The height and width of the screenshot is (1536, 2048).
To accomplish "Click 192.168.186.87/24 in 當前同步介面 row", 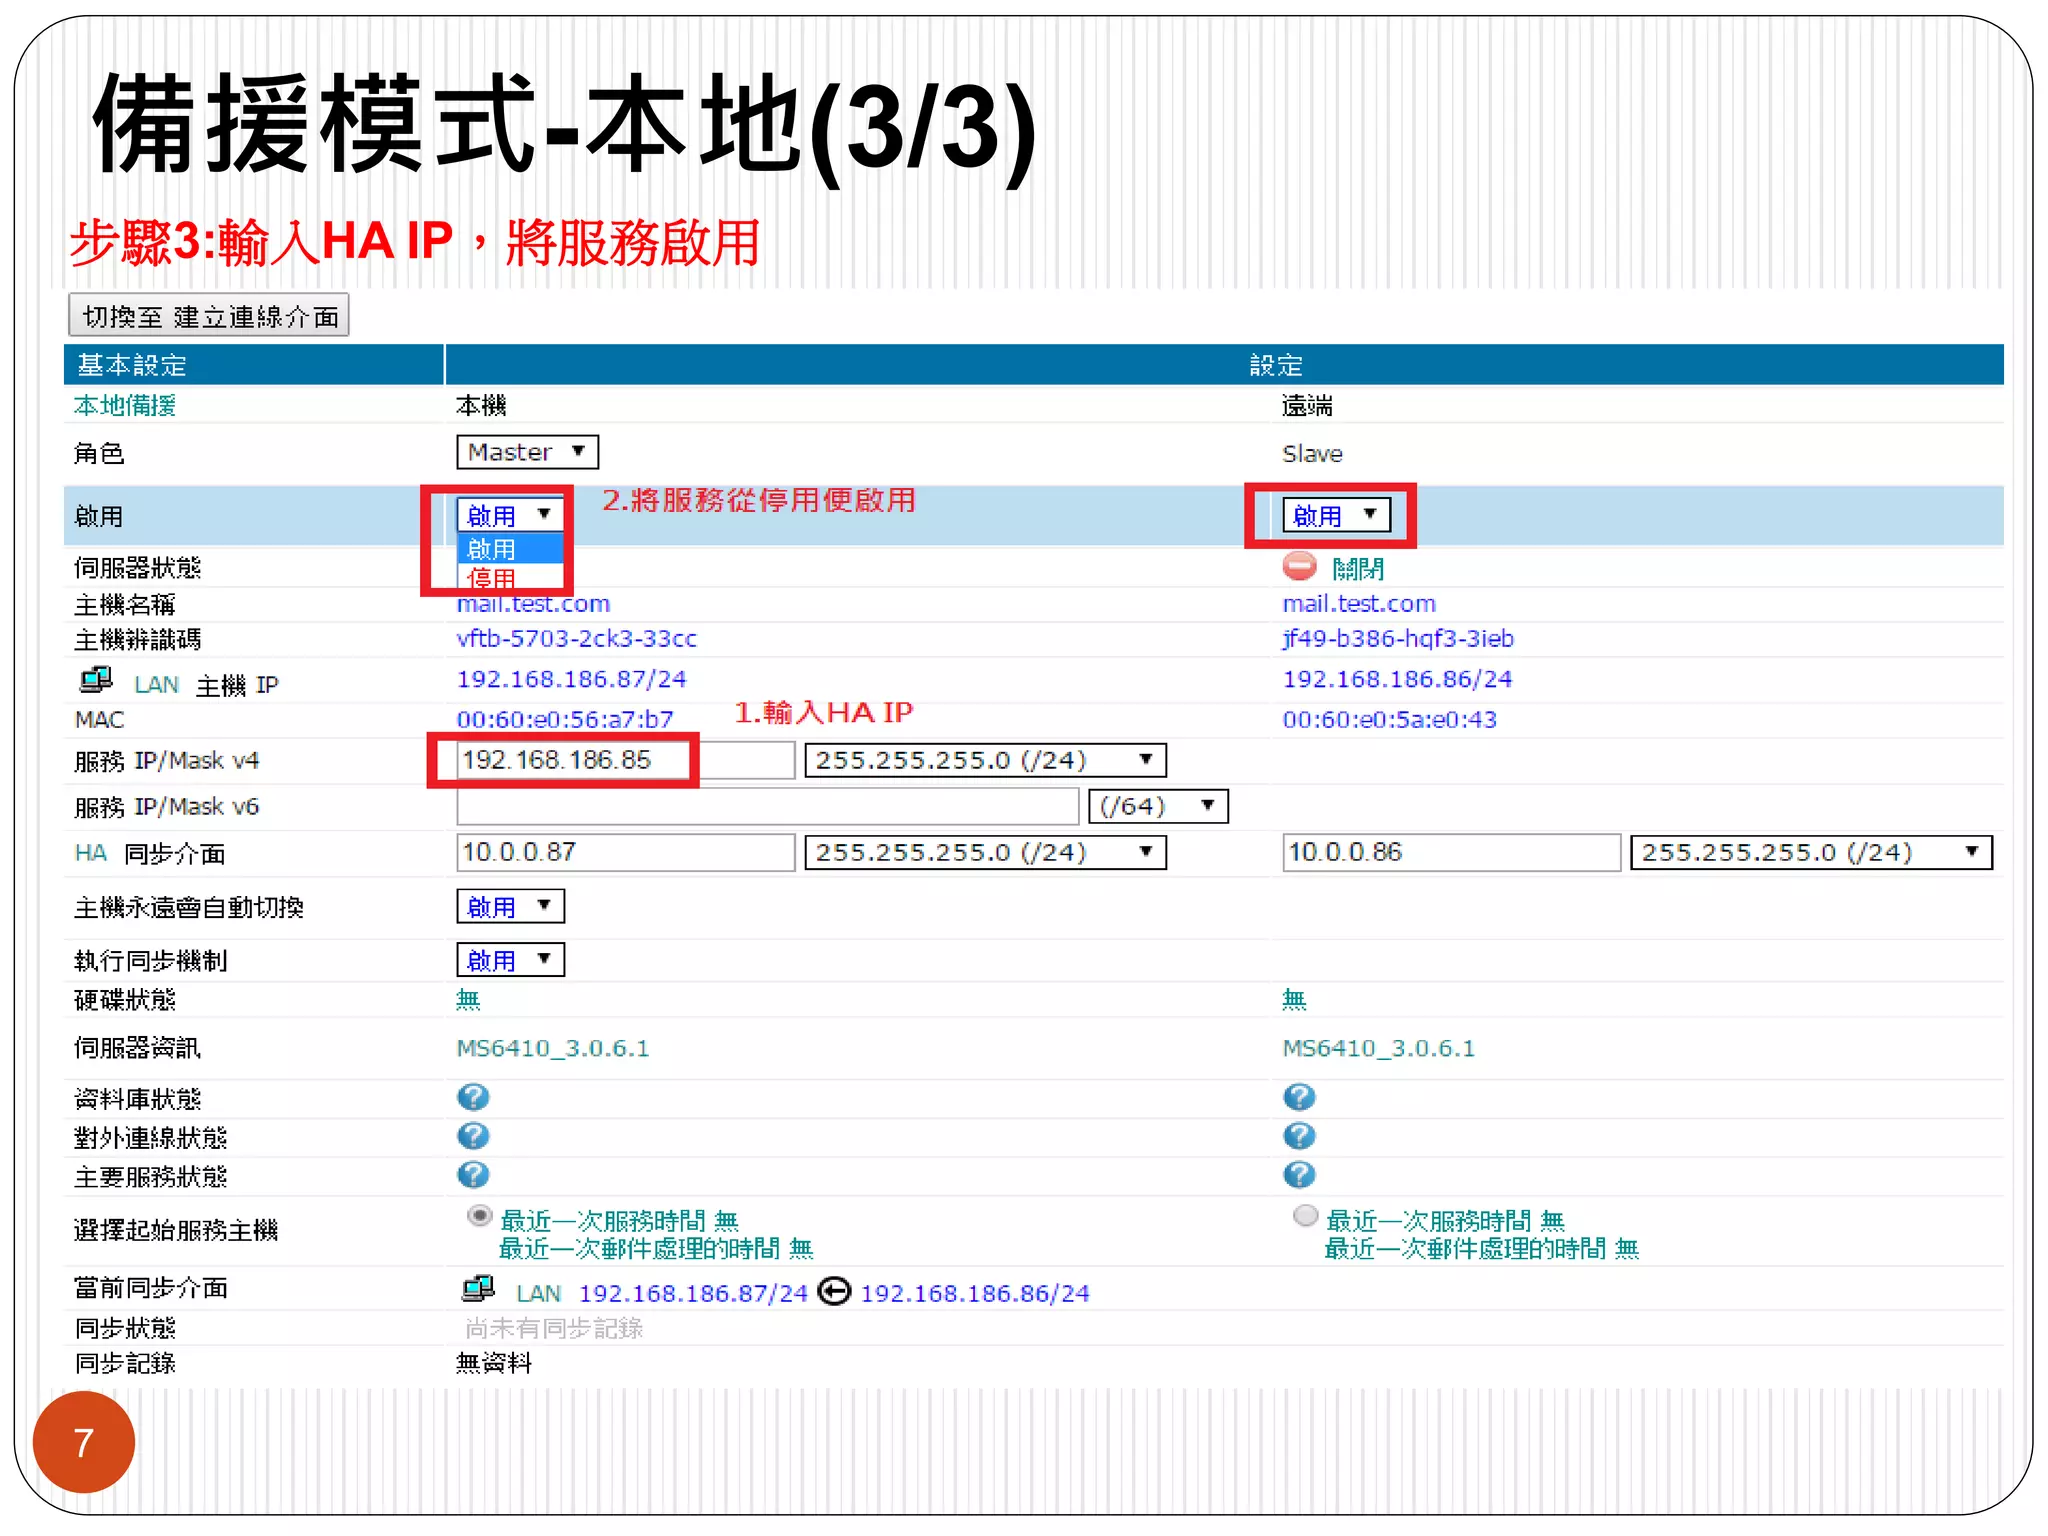I will 693,1293.
